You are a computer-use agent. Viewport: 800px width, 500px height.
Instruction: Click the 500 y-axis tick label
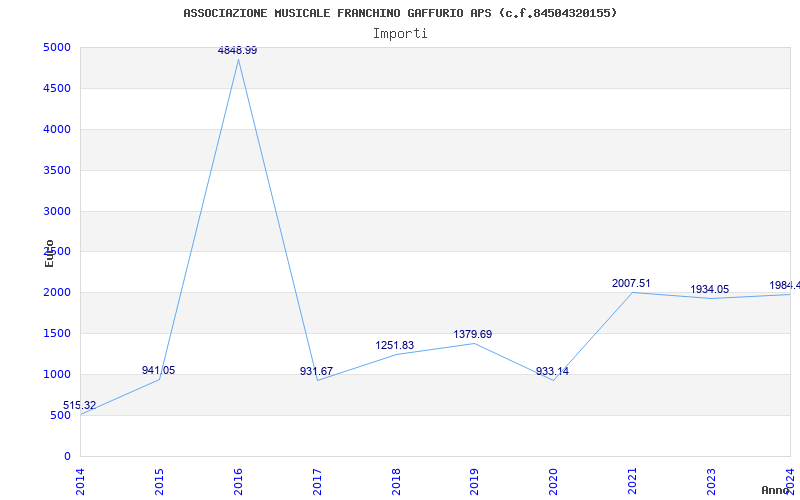click(60, 415)
